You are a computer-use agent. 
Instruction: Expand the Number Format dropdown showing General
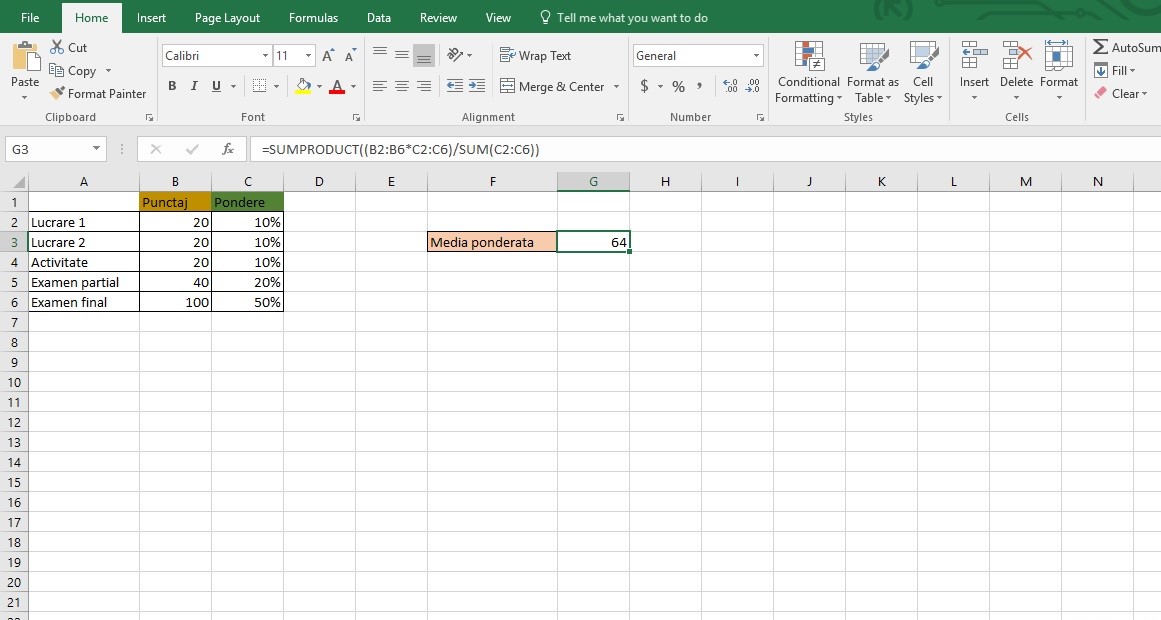coord(757,55)
